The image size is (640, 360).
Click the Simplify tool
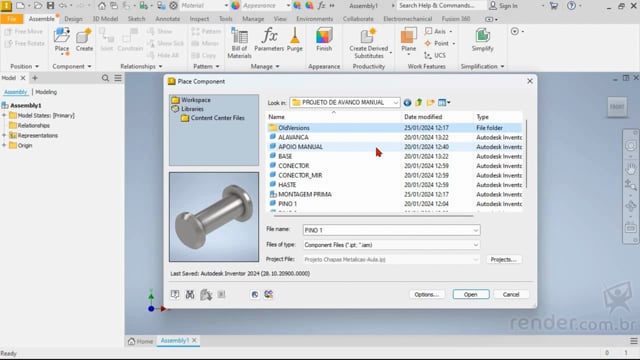click(482, 40)
